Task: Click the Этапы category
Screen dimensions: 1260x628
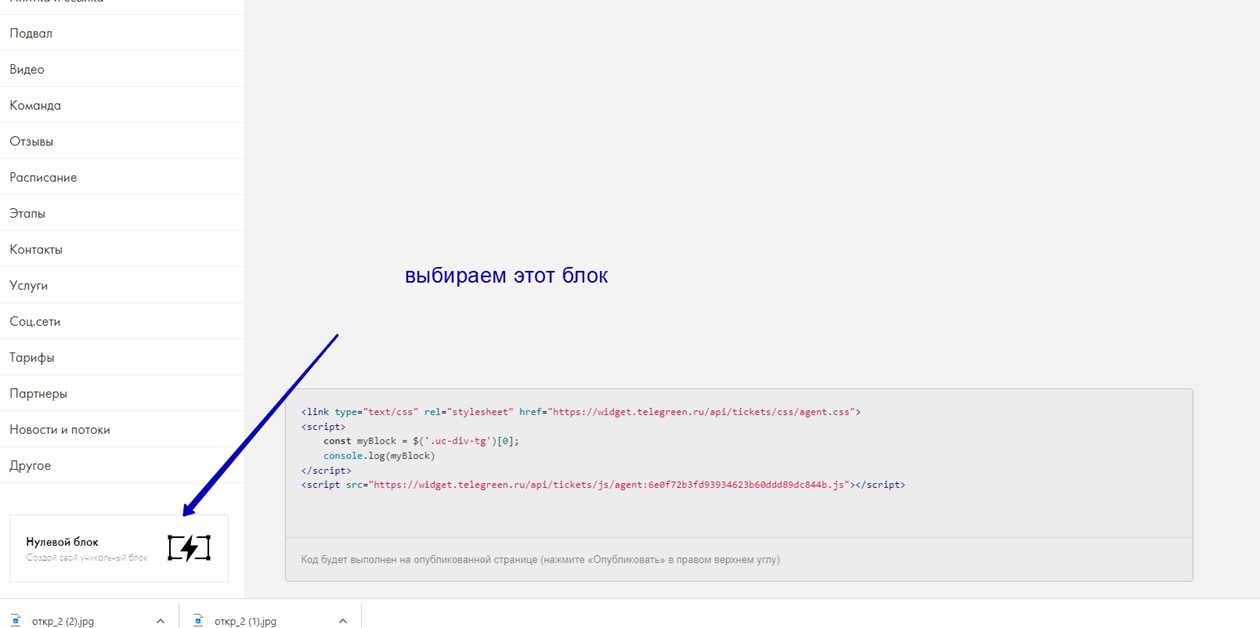Action: 28,213
